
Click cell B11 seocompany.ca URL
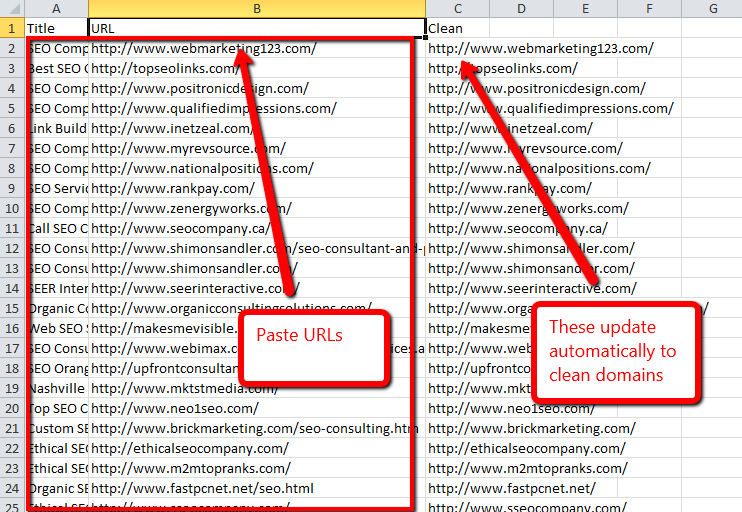coord(257,229)
